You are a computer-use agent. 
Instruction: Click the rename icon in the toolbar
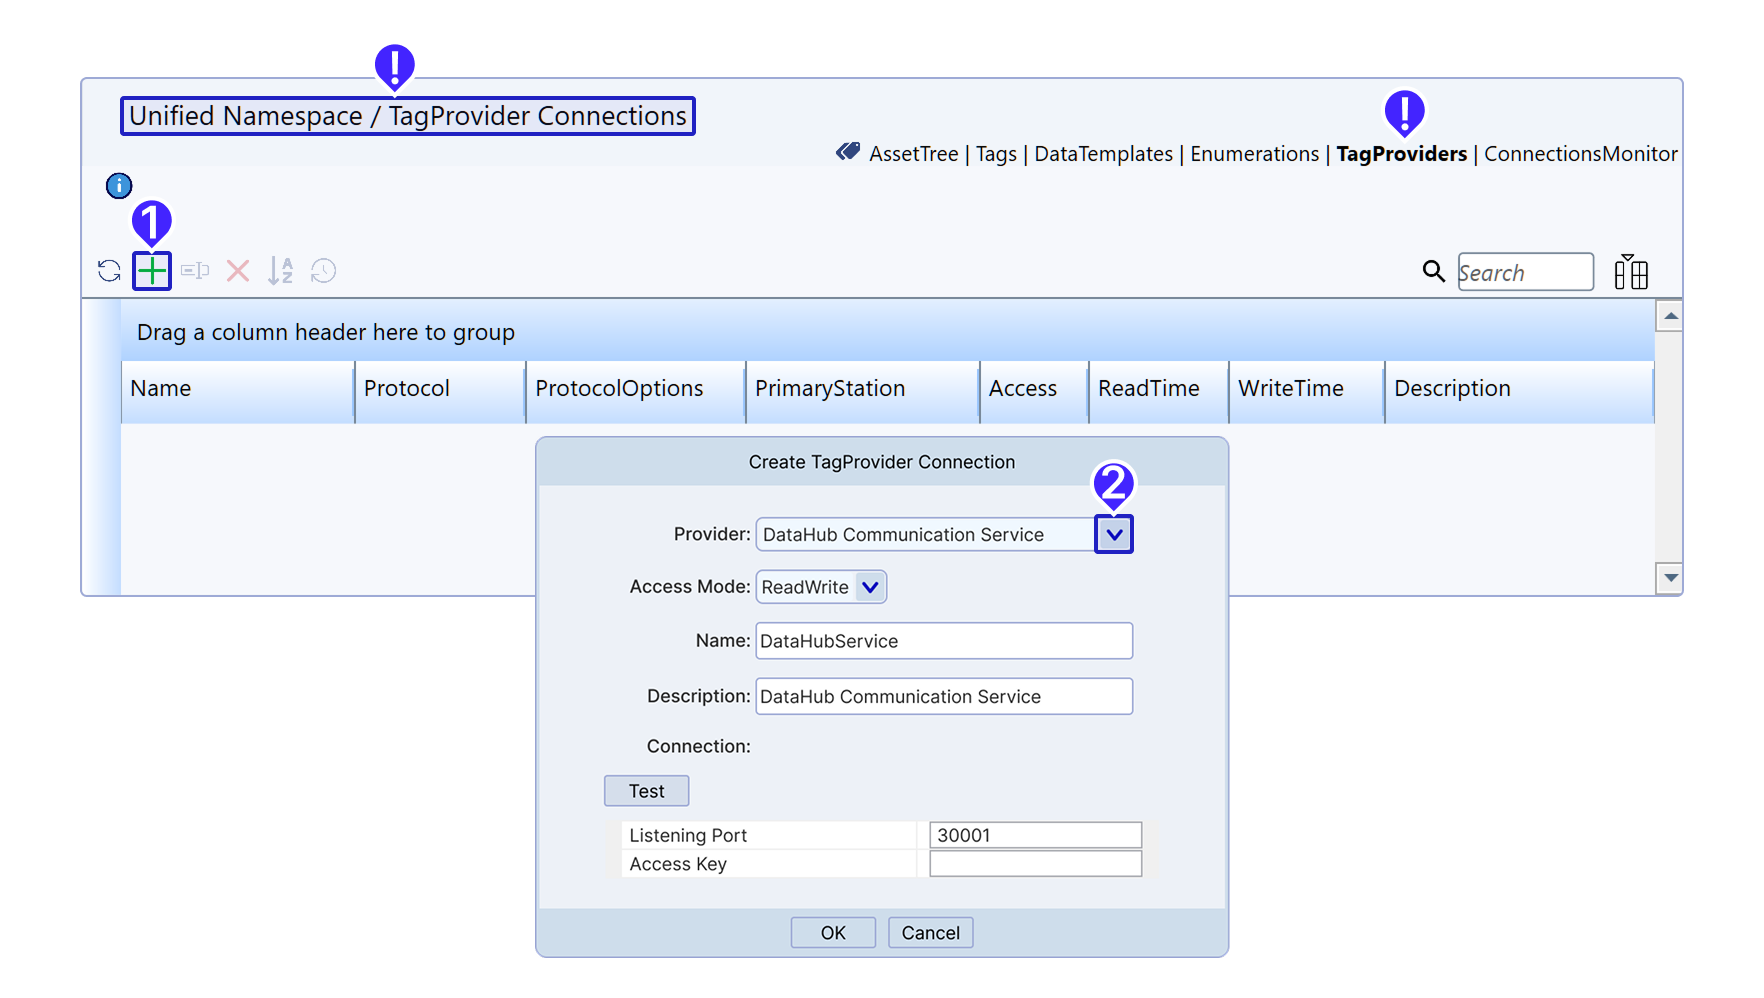tap(195, 271)
